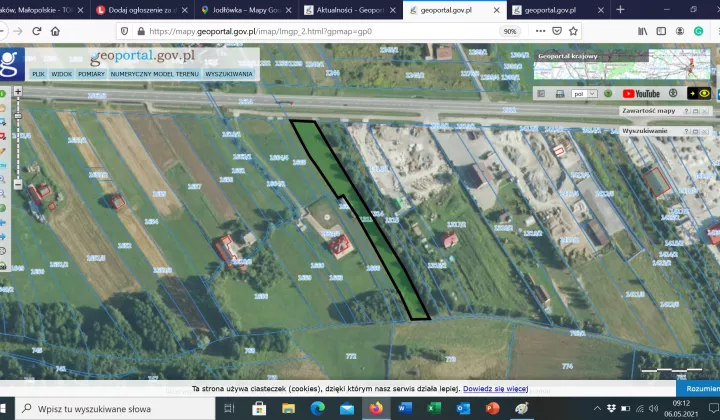
Task: Click the map composition icon left of print
Action: pos(541,94)
